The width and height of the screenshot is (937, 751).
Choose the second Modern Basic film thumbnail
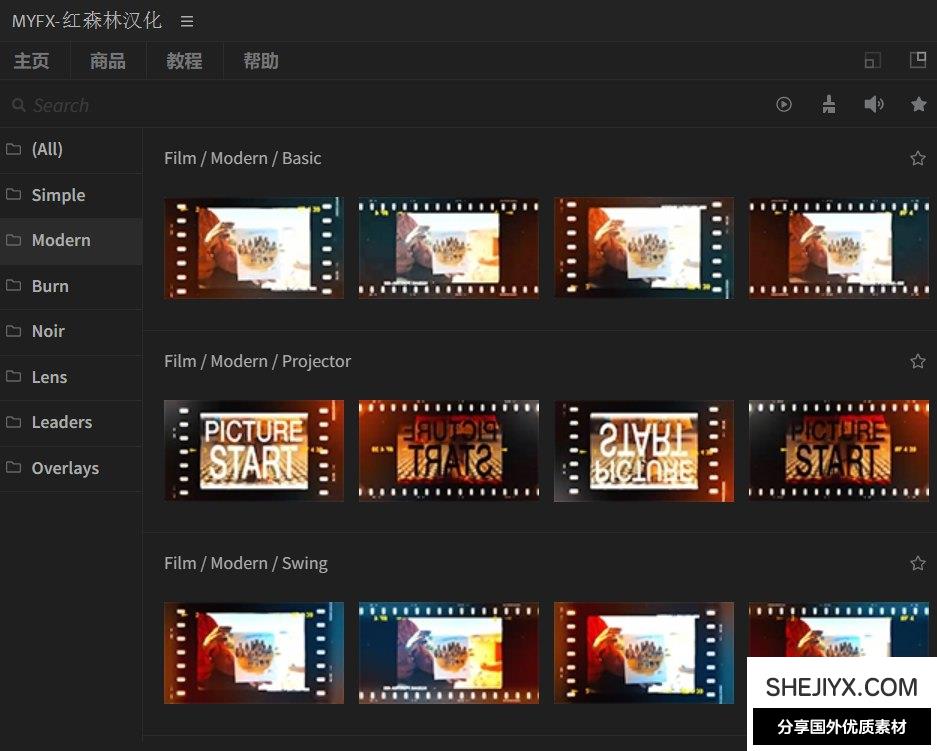click(448, 247)
